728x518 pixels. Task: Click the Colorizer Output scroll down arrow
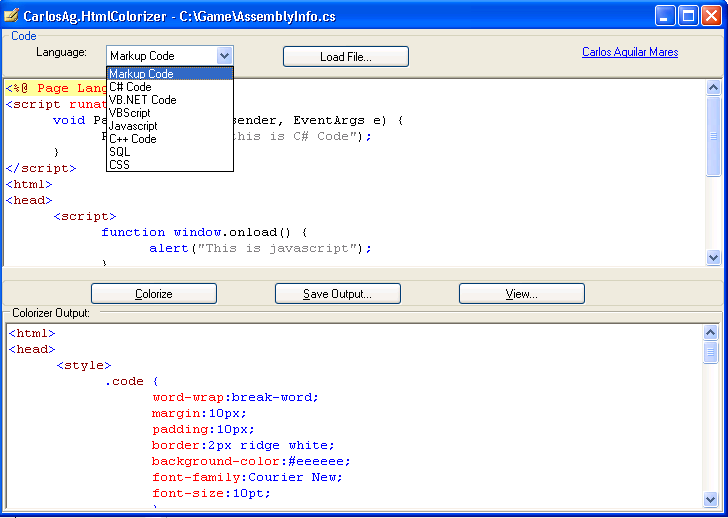tap(710, 499)
